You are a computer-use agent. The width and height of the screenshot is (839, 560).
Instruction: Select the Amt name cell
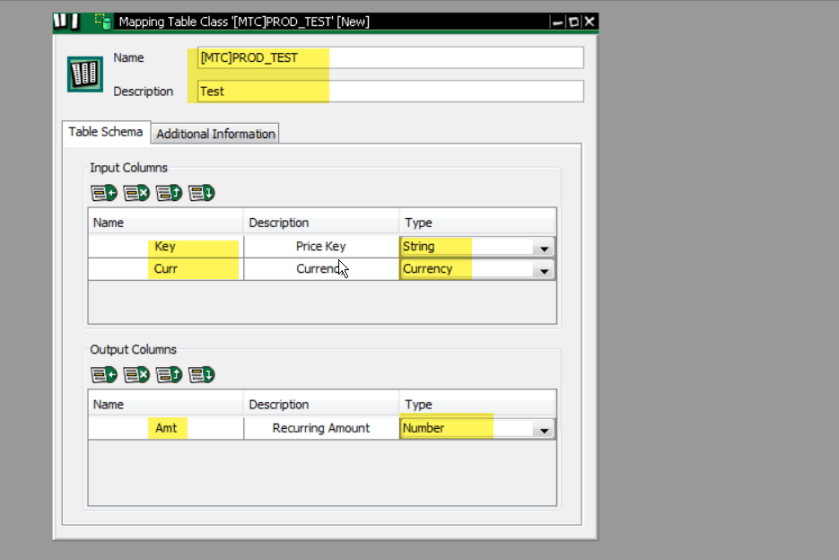[165, 428]
